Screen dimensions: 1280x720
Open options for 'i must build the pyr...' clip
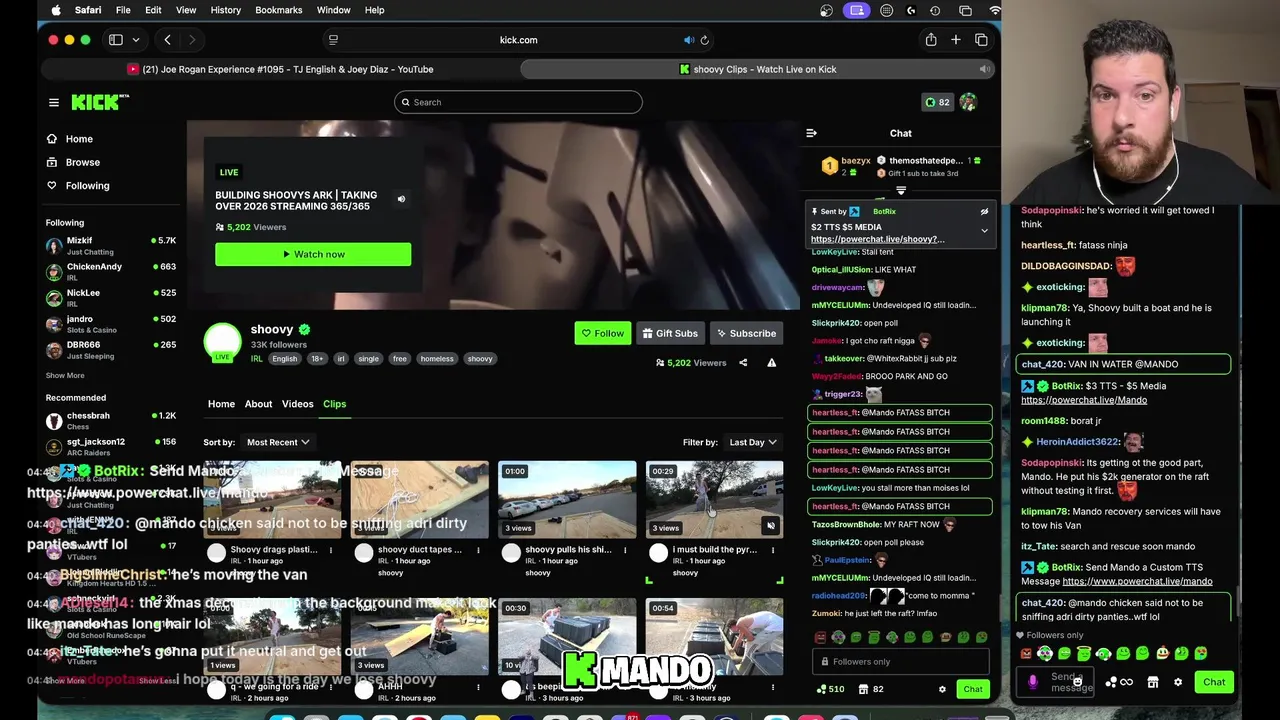point(773,550)
